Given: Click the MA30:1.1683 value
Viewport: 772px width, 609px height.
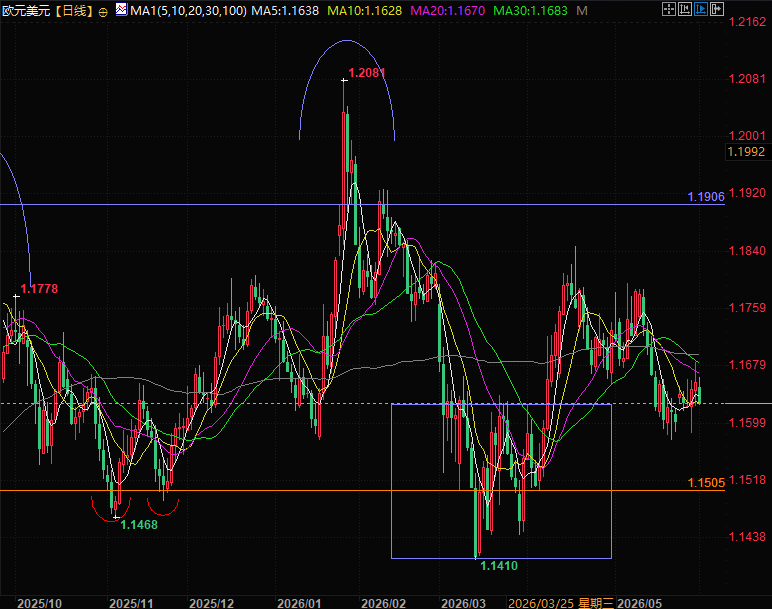Looking at the screenshot, I should tap(530, 11).
